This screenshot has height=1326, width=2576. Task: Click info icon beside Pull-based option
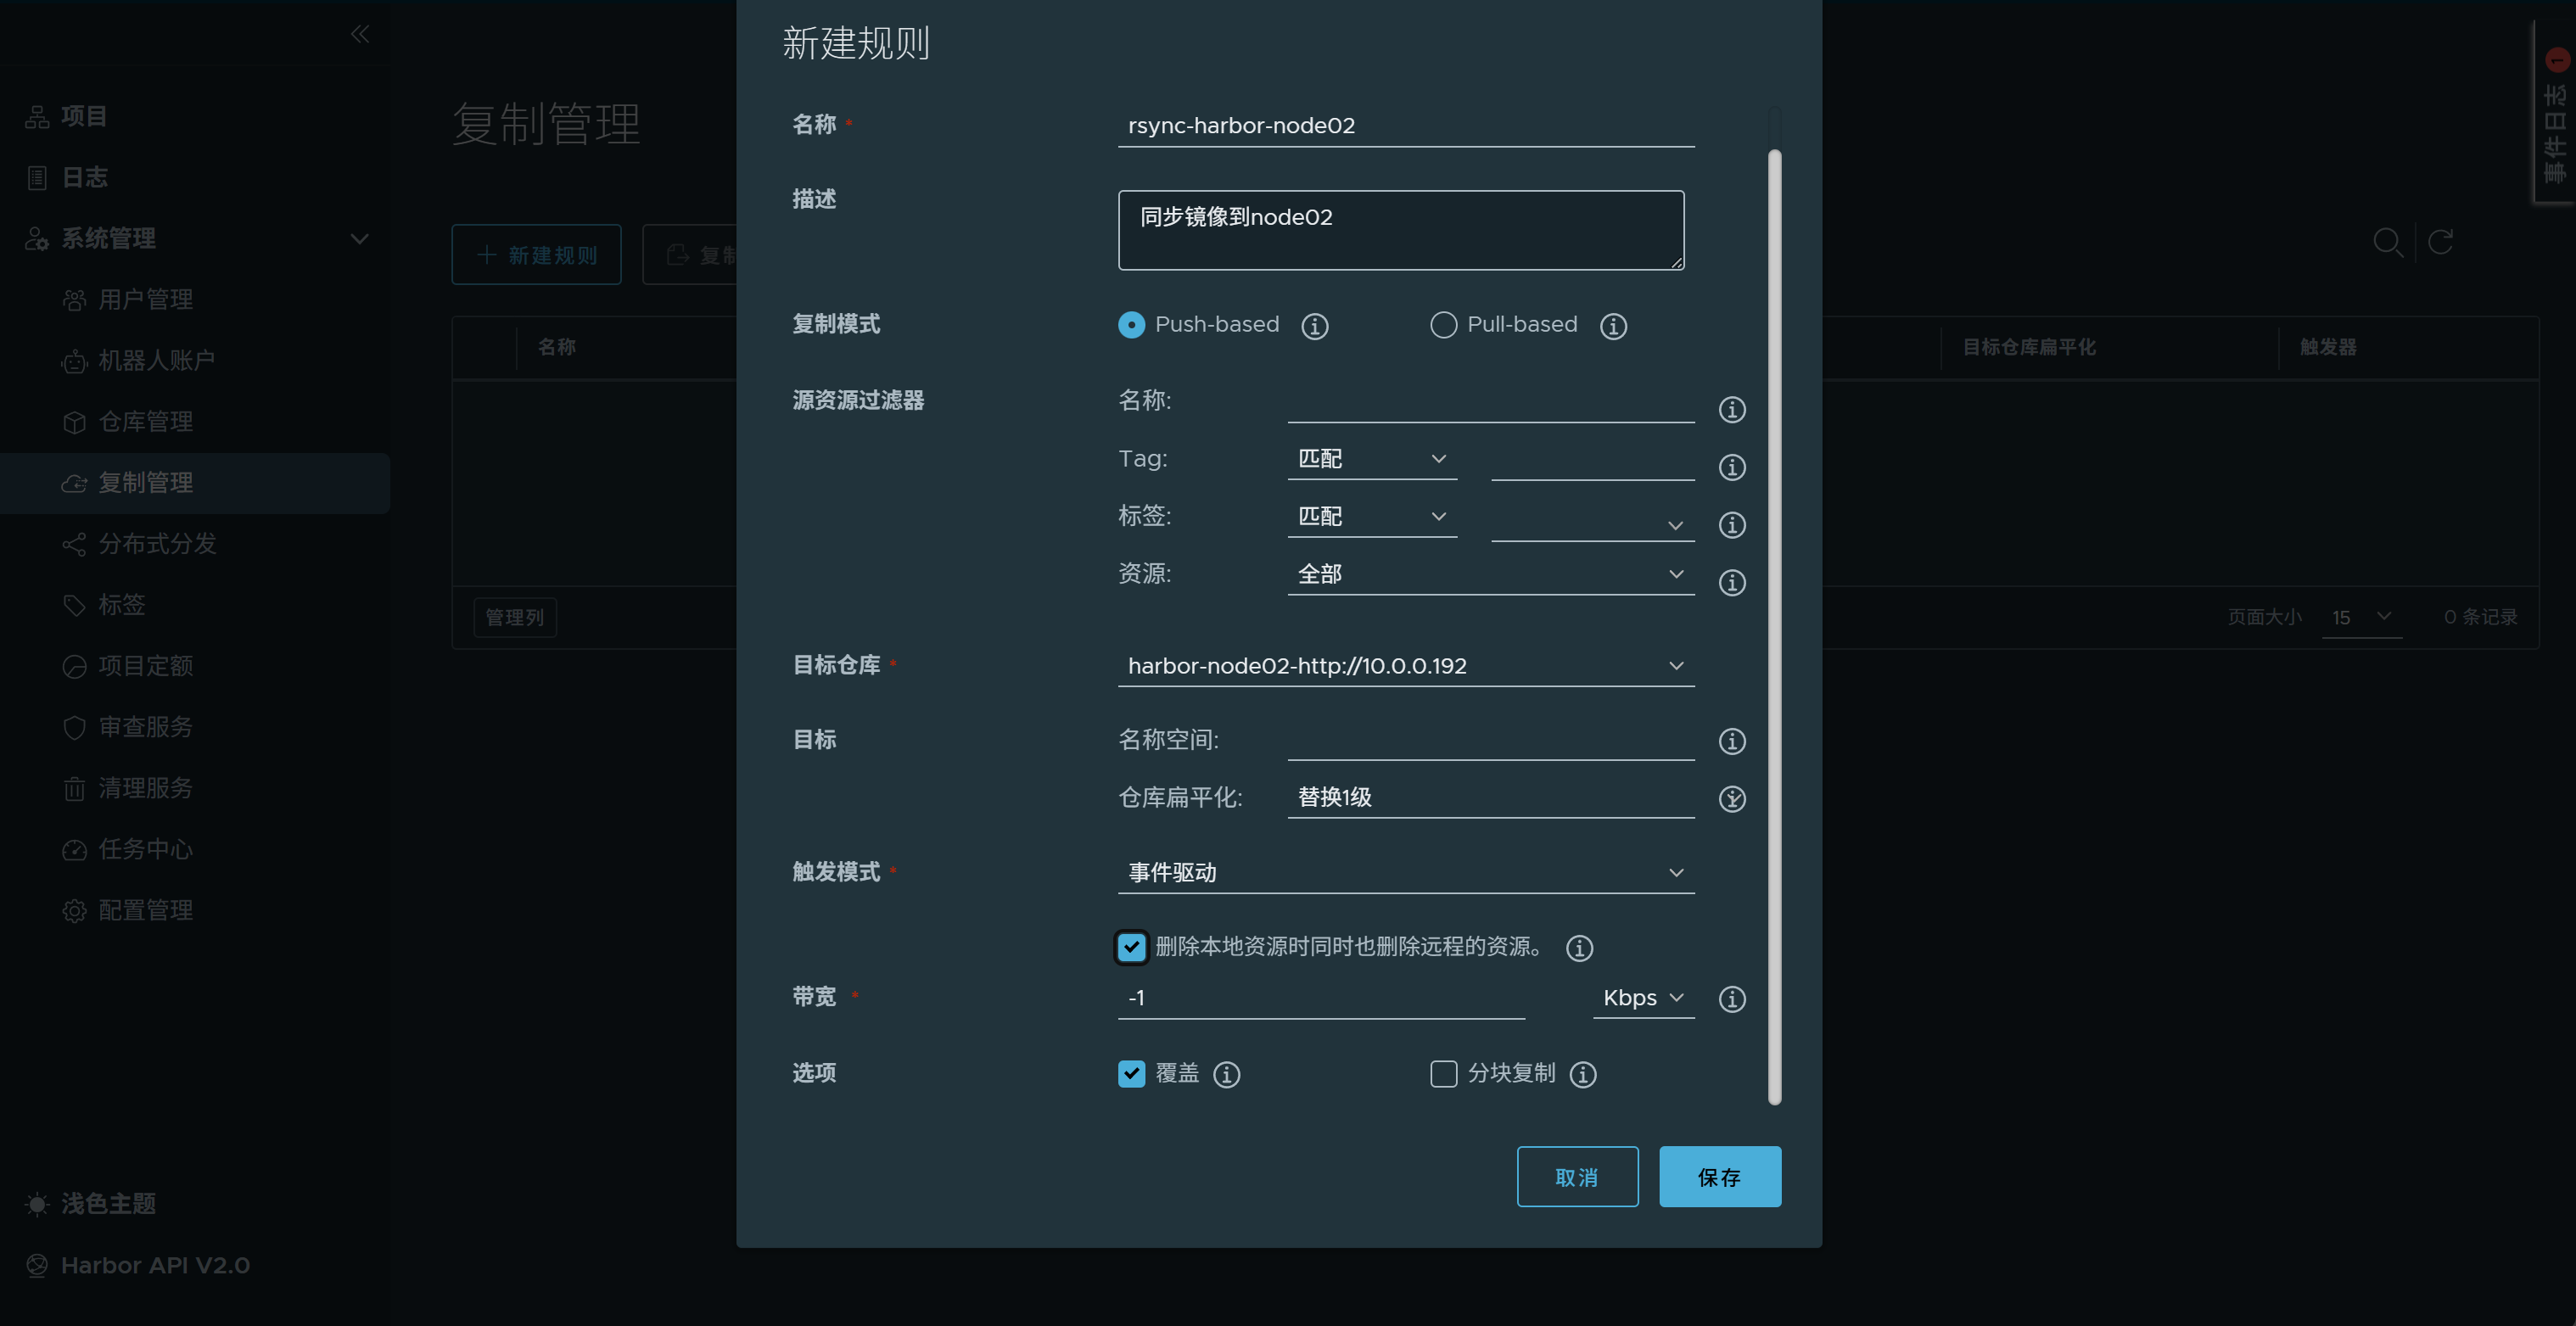point(1612,326)
